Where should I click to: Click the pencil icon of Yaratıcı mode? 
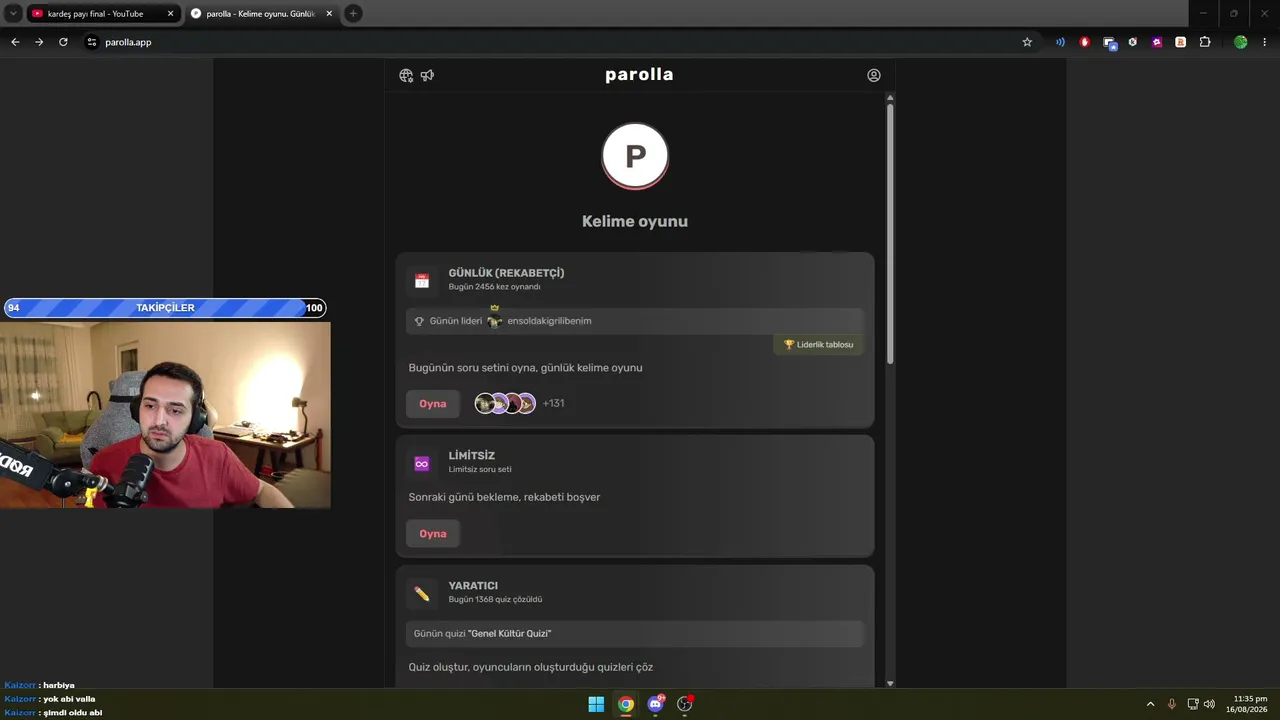[x=422, y=594]
